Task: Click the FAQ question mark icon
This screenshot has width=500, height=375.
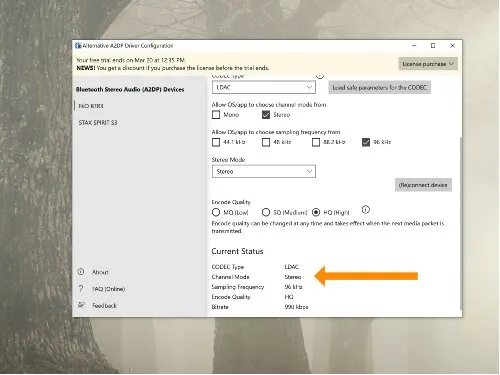Action: (x=81, y=288)
